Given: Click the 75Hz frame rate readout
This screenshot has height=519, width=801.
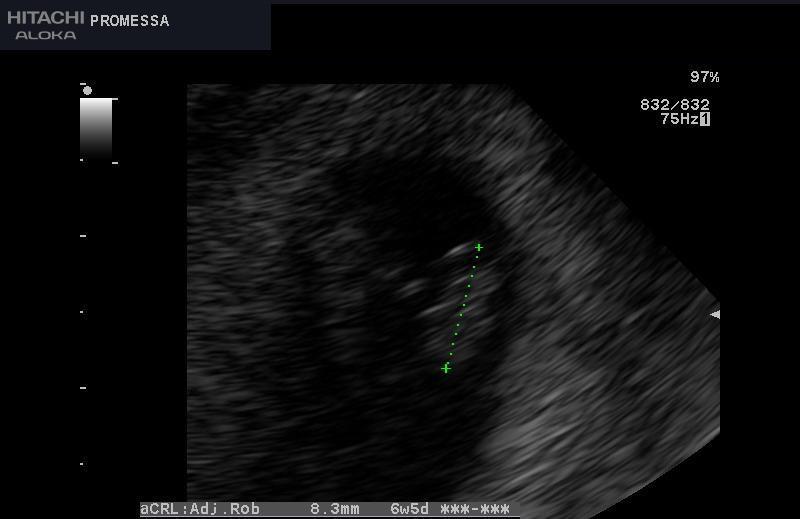Looking at the screenshot, I should pos(679,119).
